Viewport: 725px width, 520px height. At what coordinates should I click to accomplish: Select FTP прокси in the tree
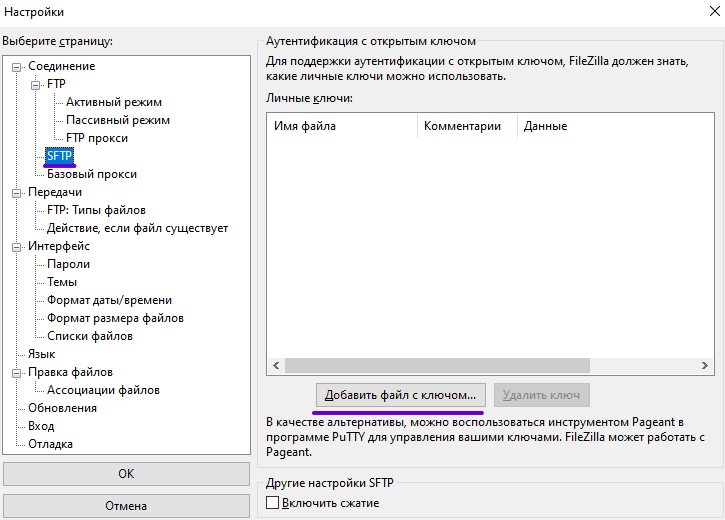(96, 138)
